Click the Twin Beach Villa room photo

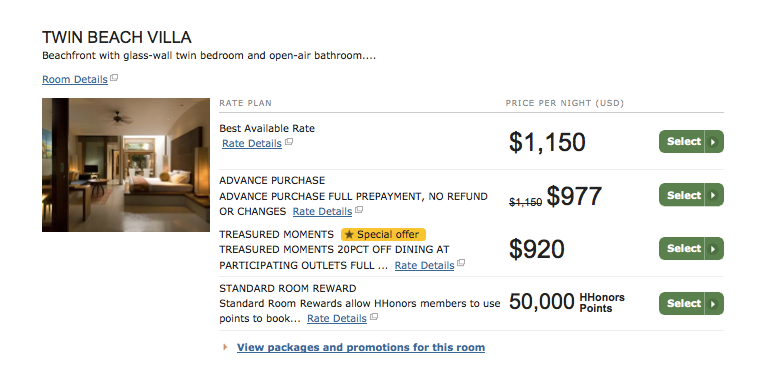click(x=126, y=165)
